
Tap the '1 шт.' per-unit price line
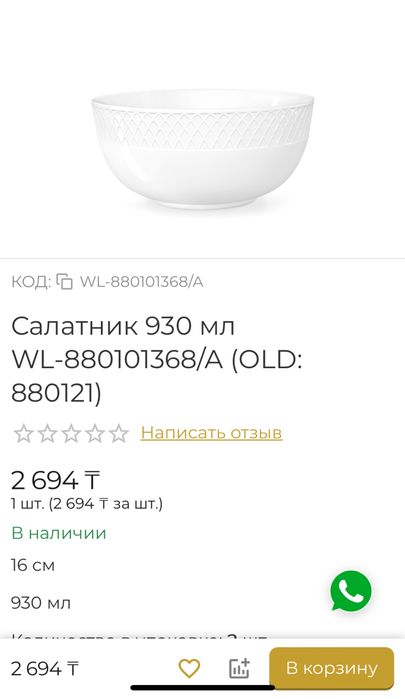(87, 504)
